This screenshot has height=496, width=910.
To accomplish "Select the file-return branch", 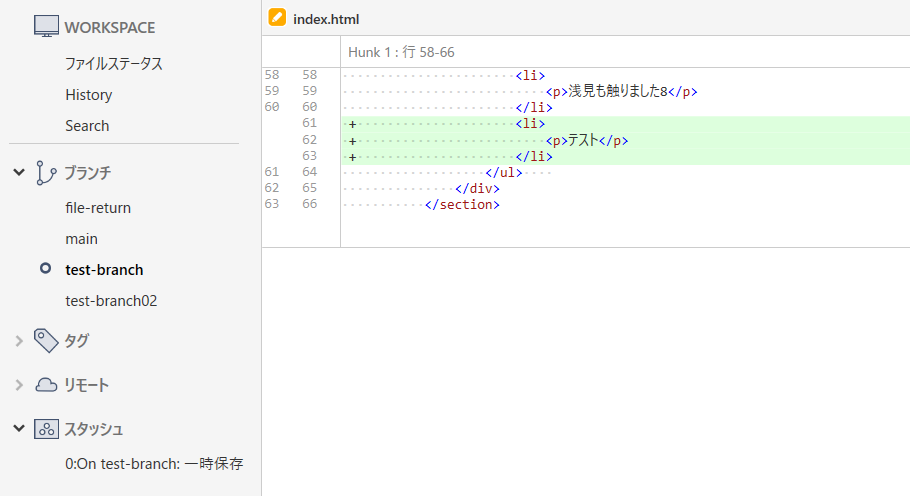I will coord(98,208).
